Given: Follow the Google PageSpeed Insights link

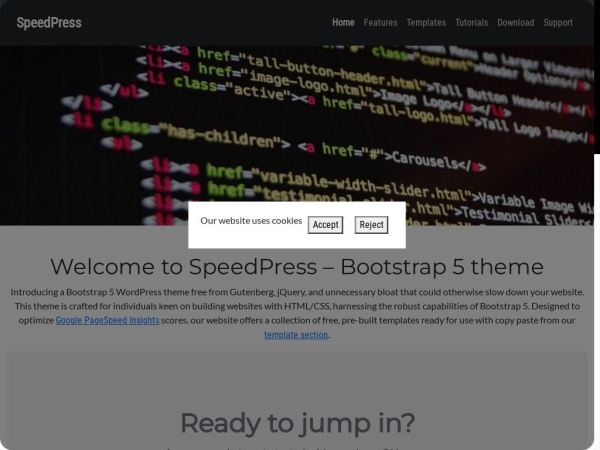Looking at the screenshot, I should pyautogui.click(x=108, y=320).
